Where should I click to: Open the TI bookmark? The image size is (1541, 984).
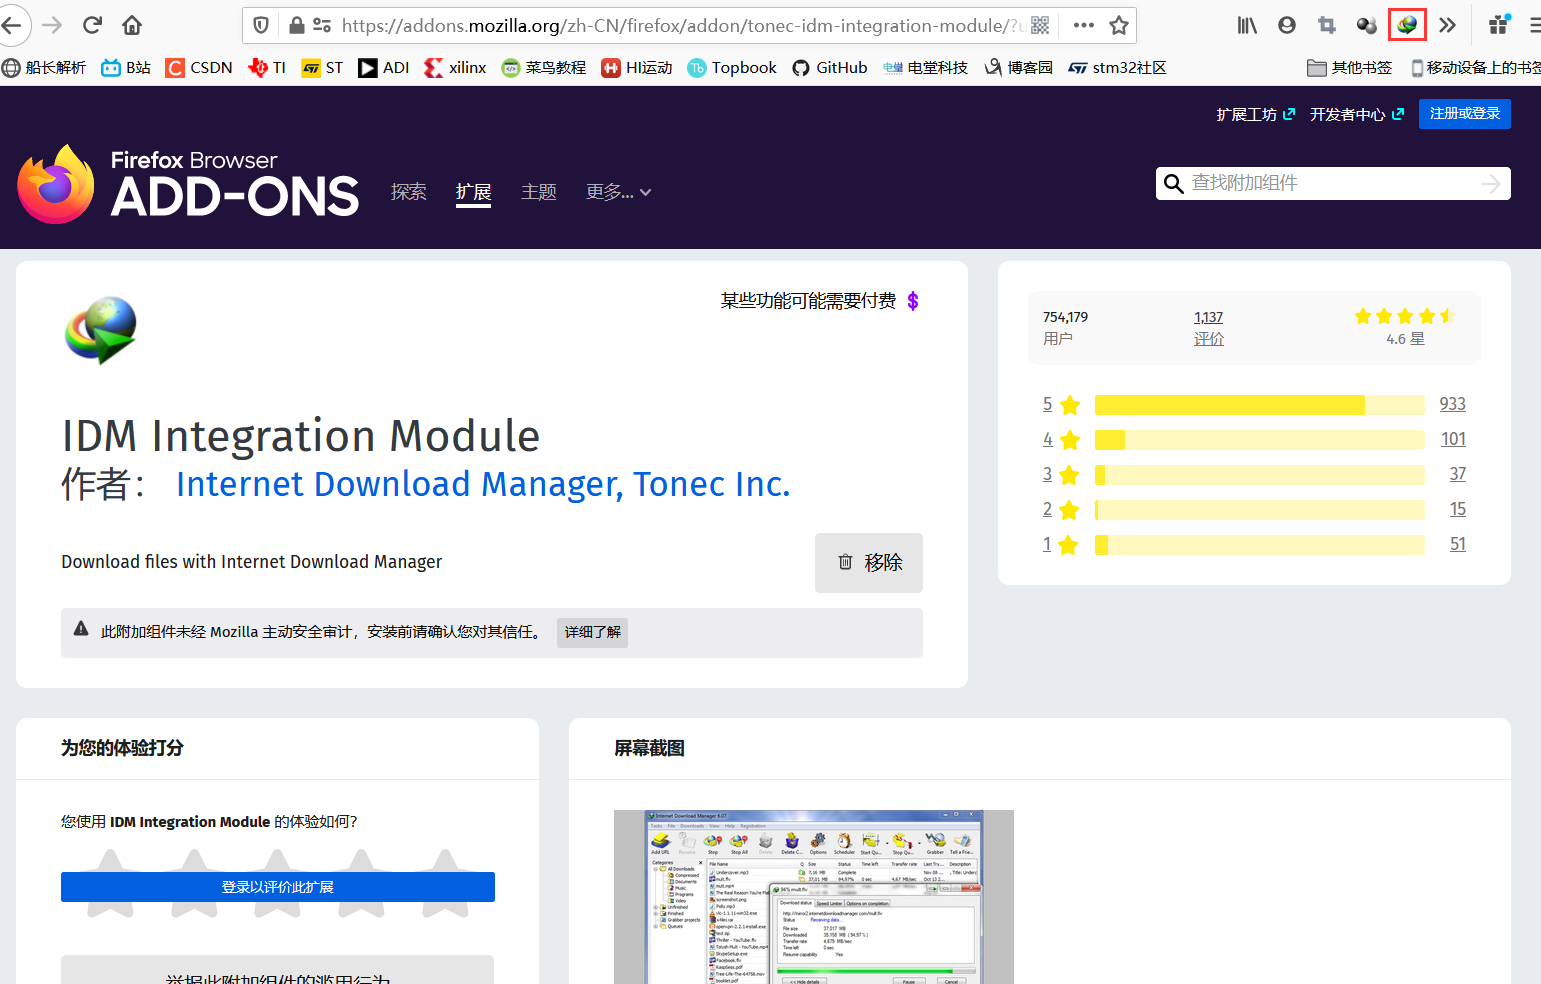267,67
